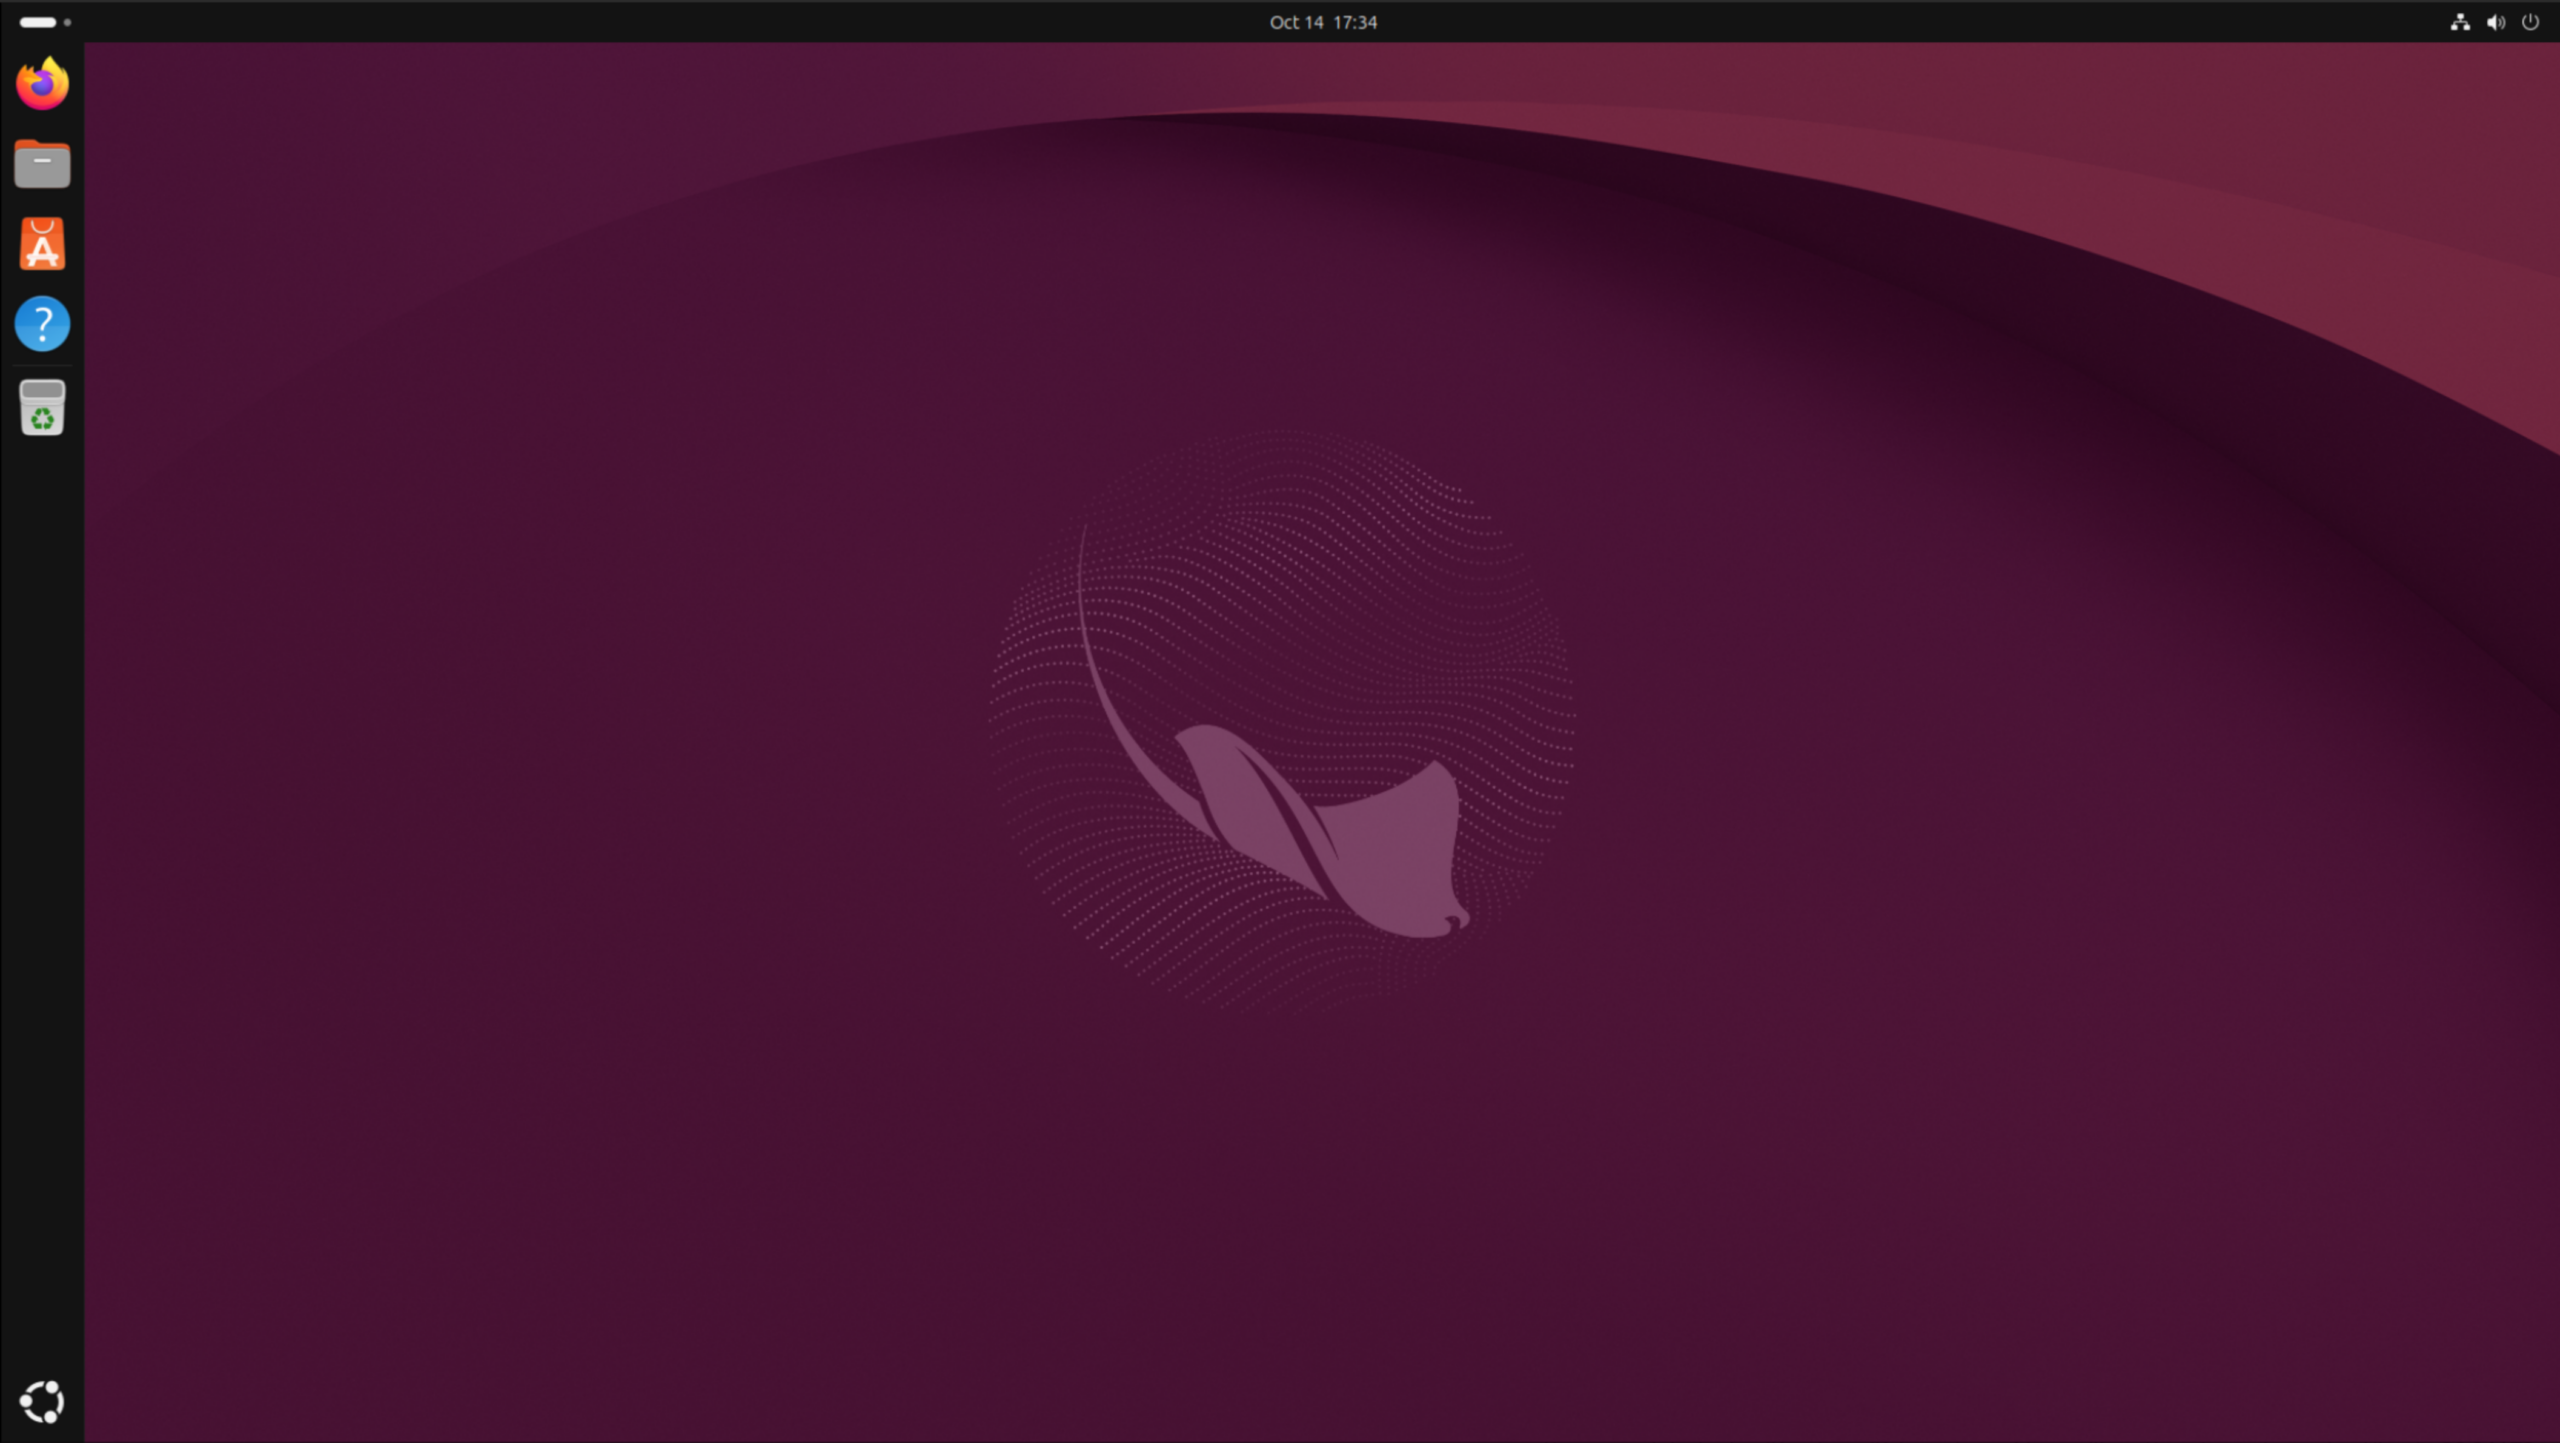Click the network status icon
The image size is (2560, 1443).
point(2461,22)
